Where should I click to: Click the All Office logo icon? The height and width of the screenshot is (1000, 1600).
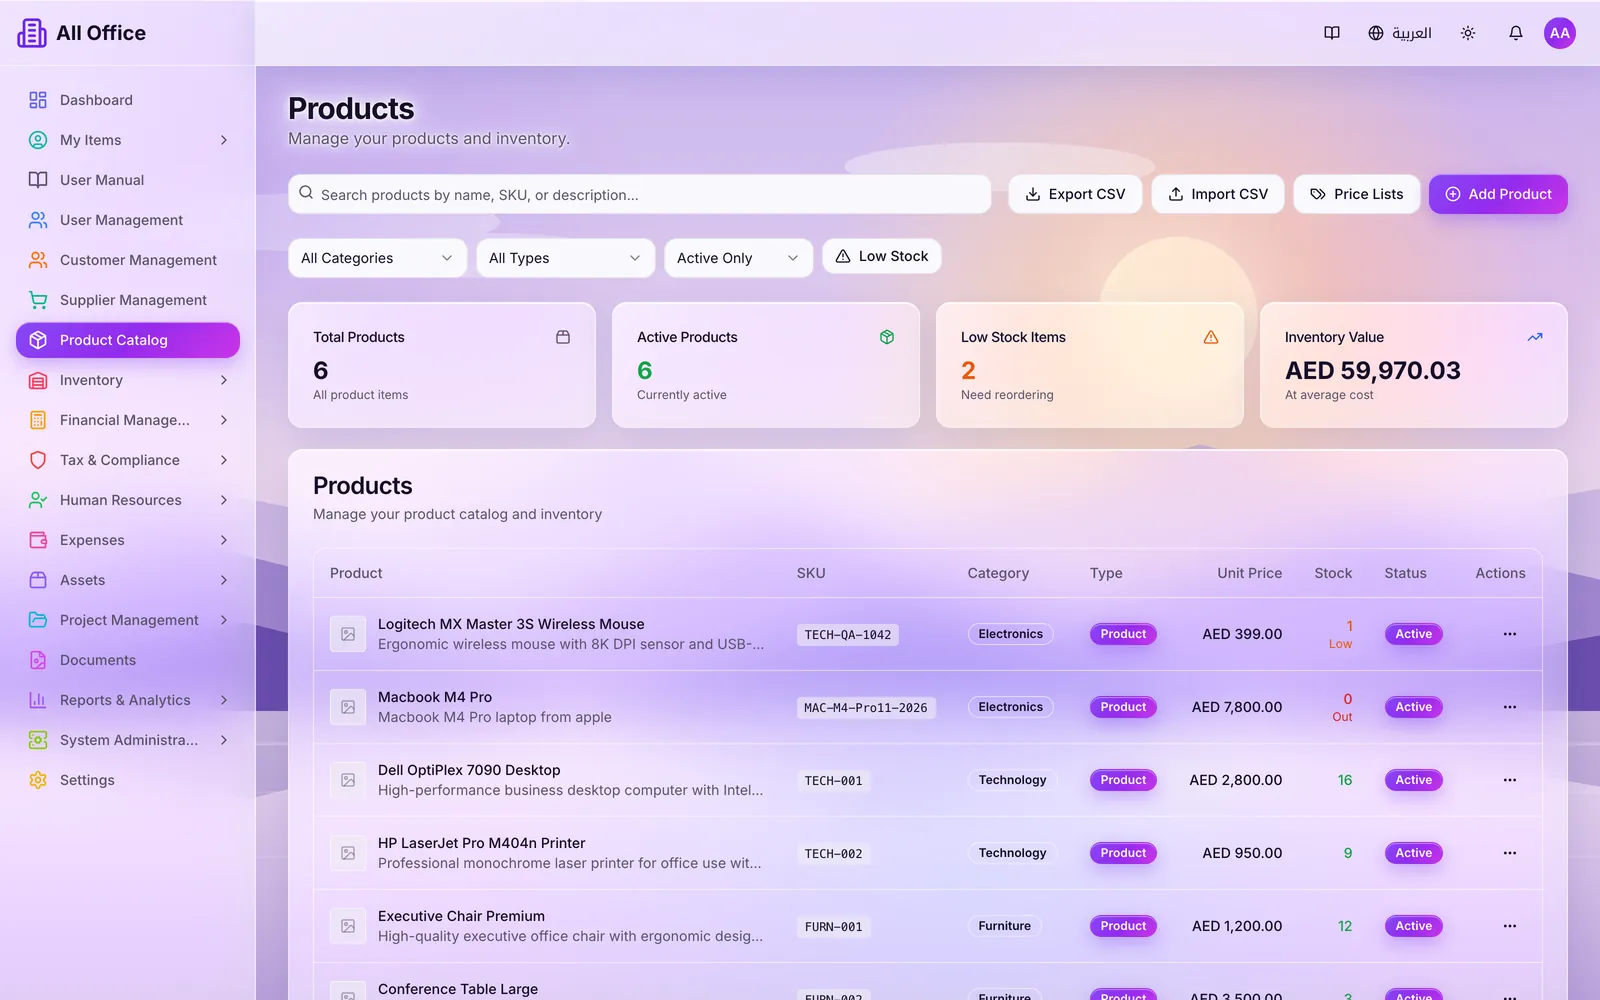coord(32,33)
